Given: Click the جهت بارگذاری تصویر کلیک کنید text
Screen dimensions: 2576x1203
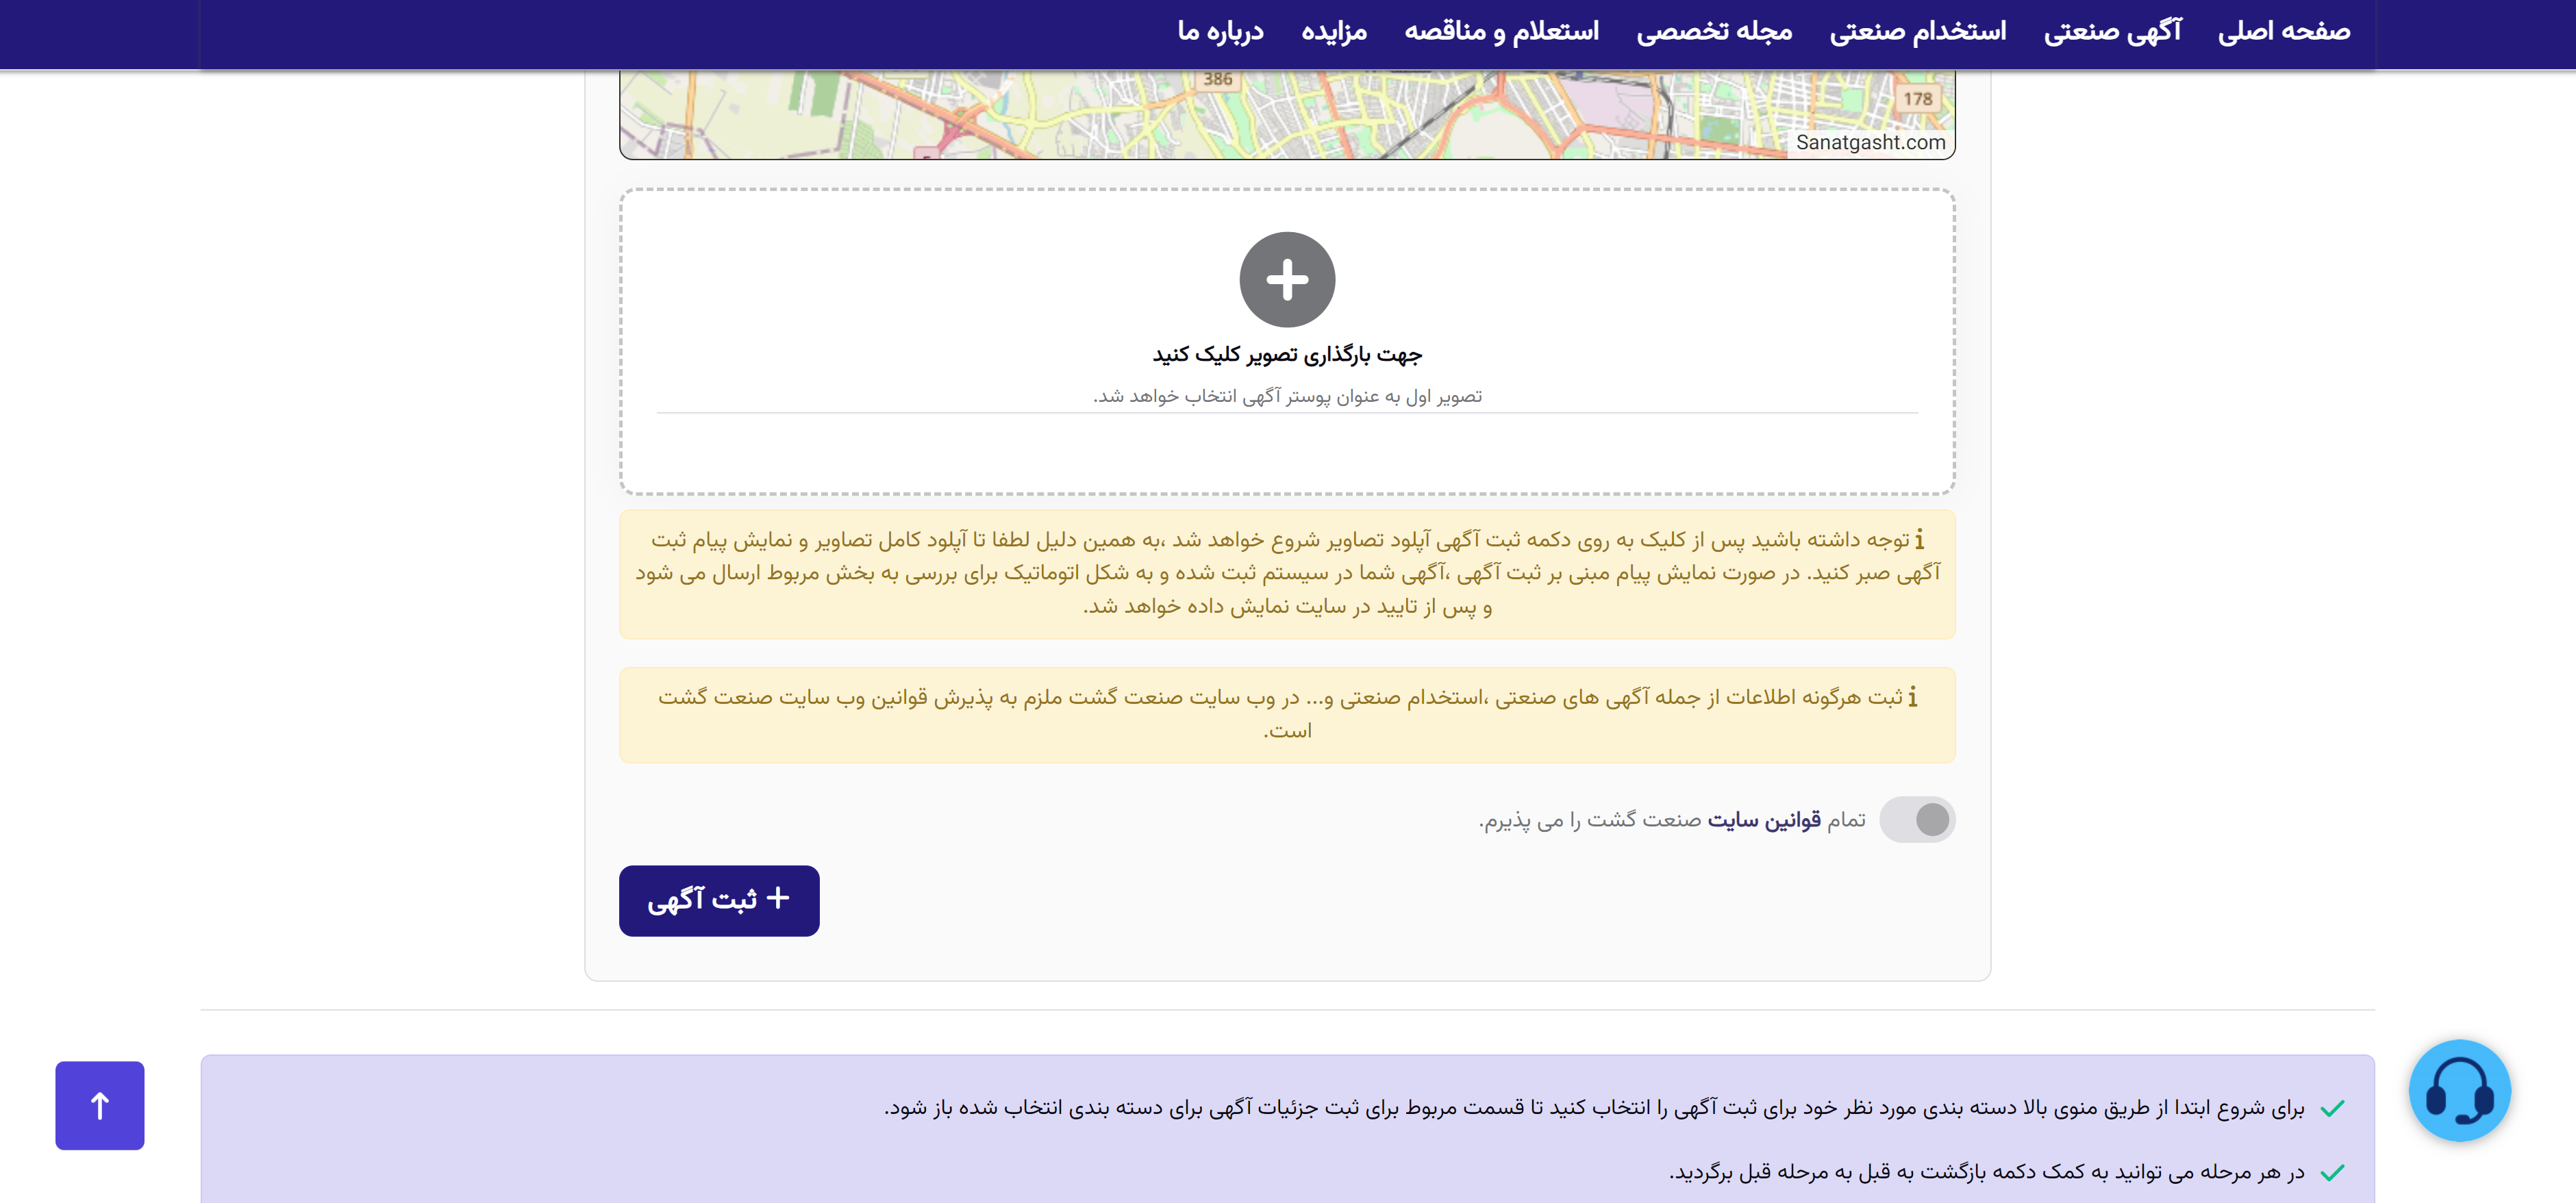Looking at the screenshot, I should (1287, 354).
